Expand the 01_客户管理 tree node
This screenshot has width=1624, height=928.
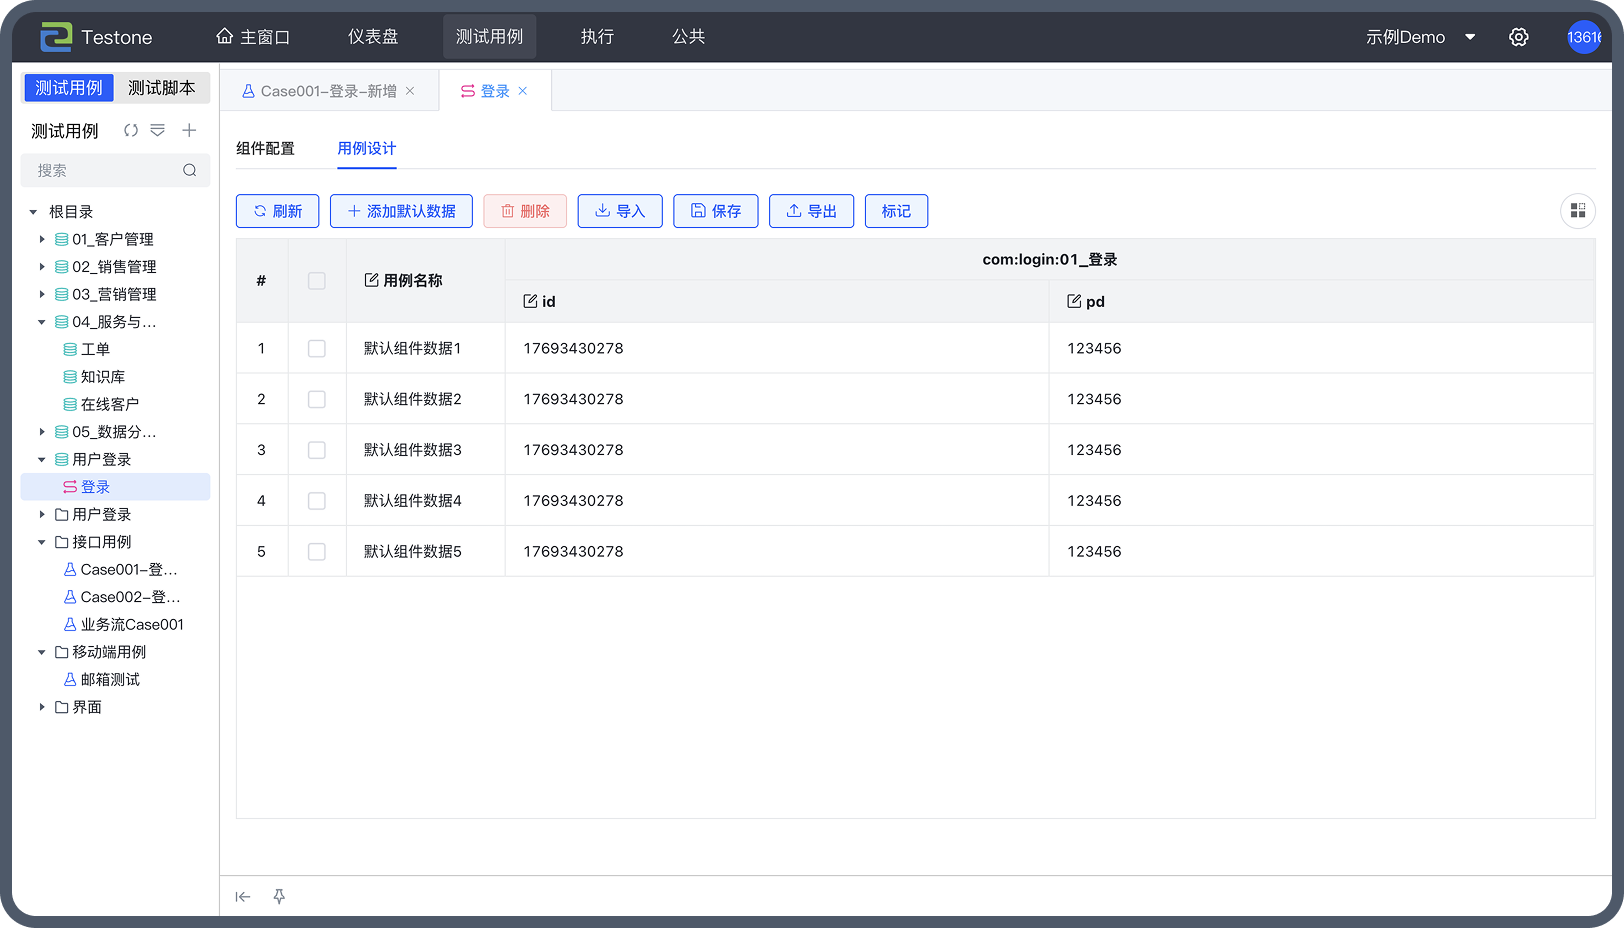(x=42, y=239)
